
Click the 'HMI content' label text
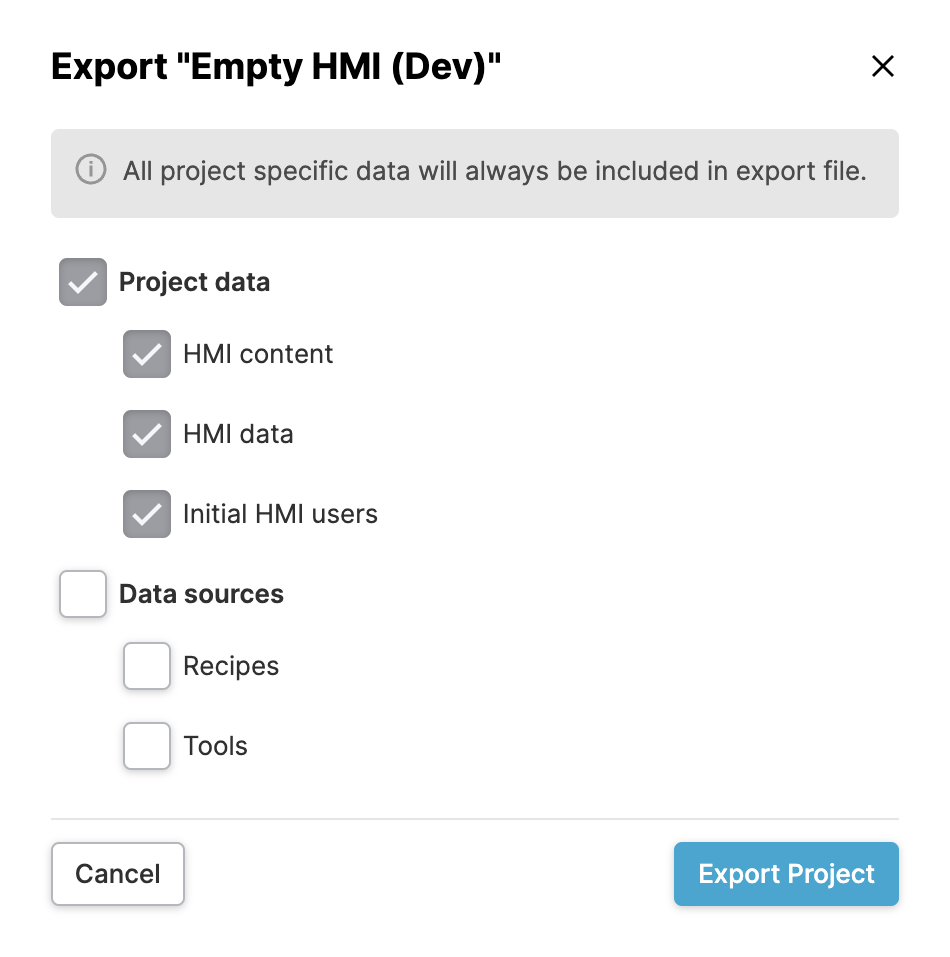tap(258, 354)
